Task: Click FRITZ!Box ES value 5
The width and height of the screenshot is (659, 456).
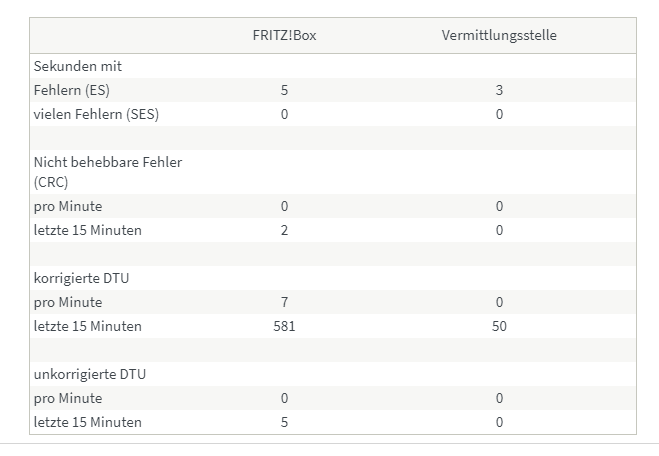Action: coord(285,90)
